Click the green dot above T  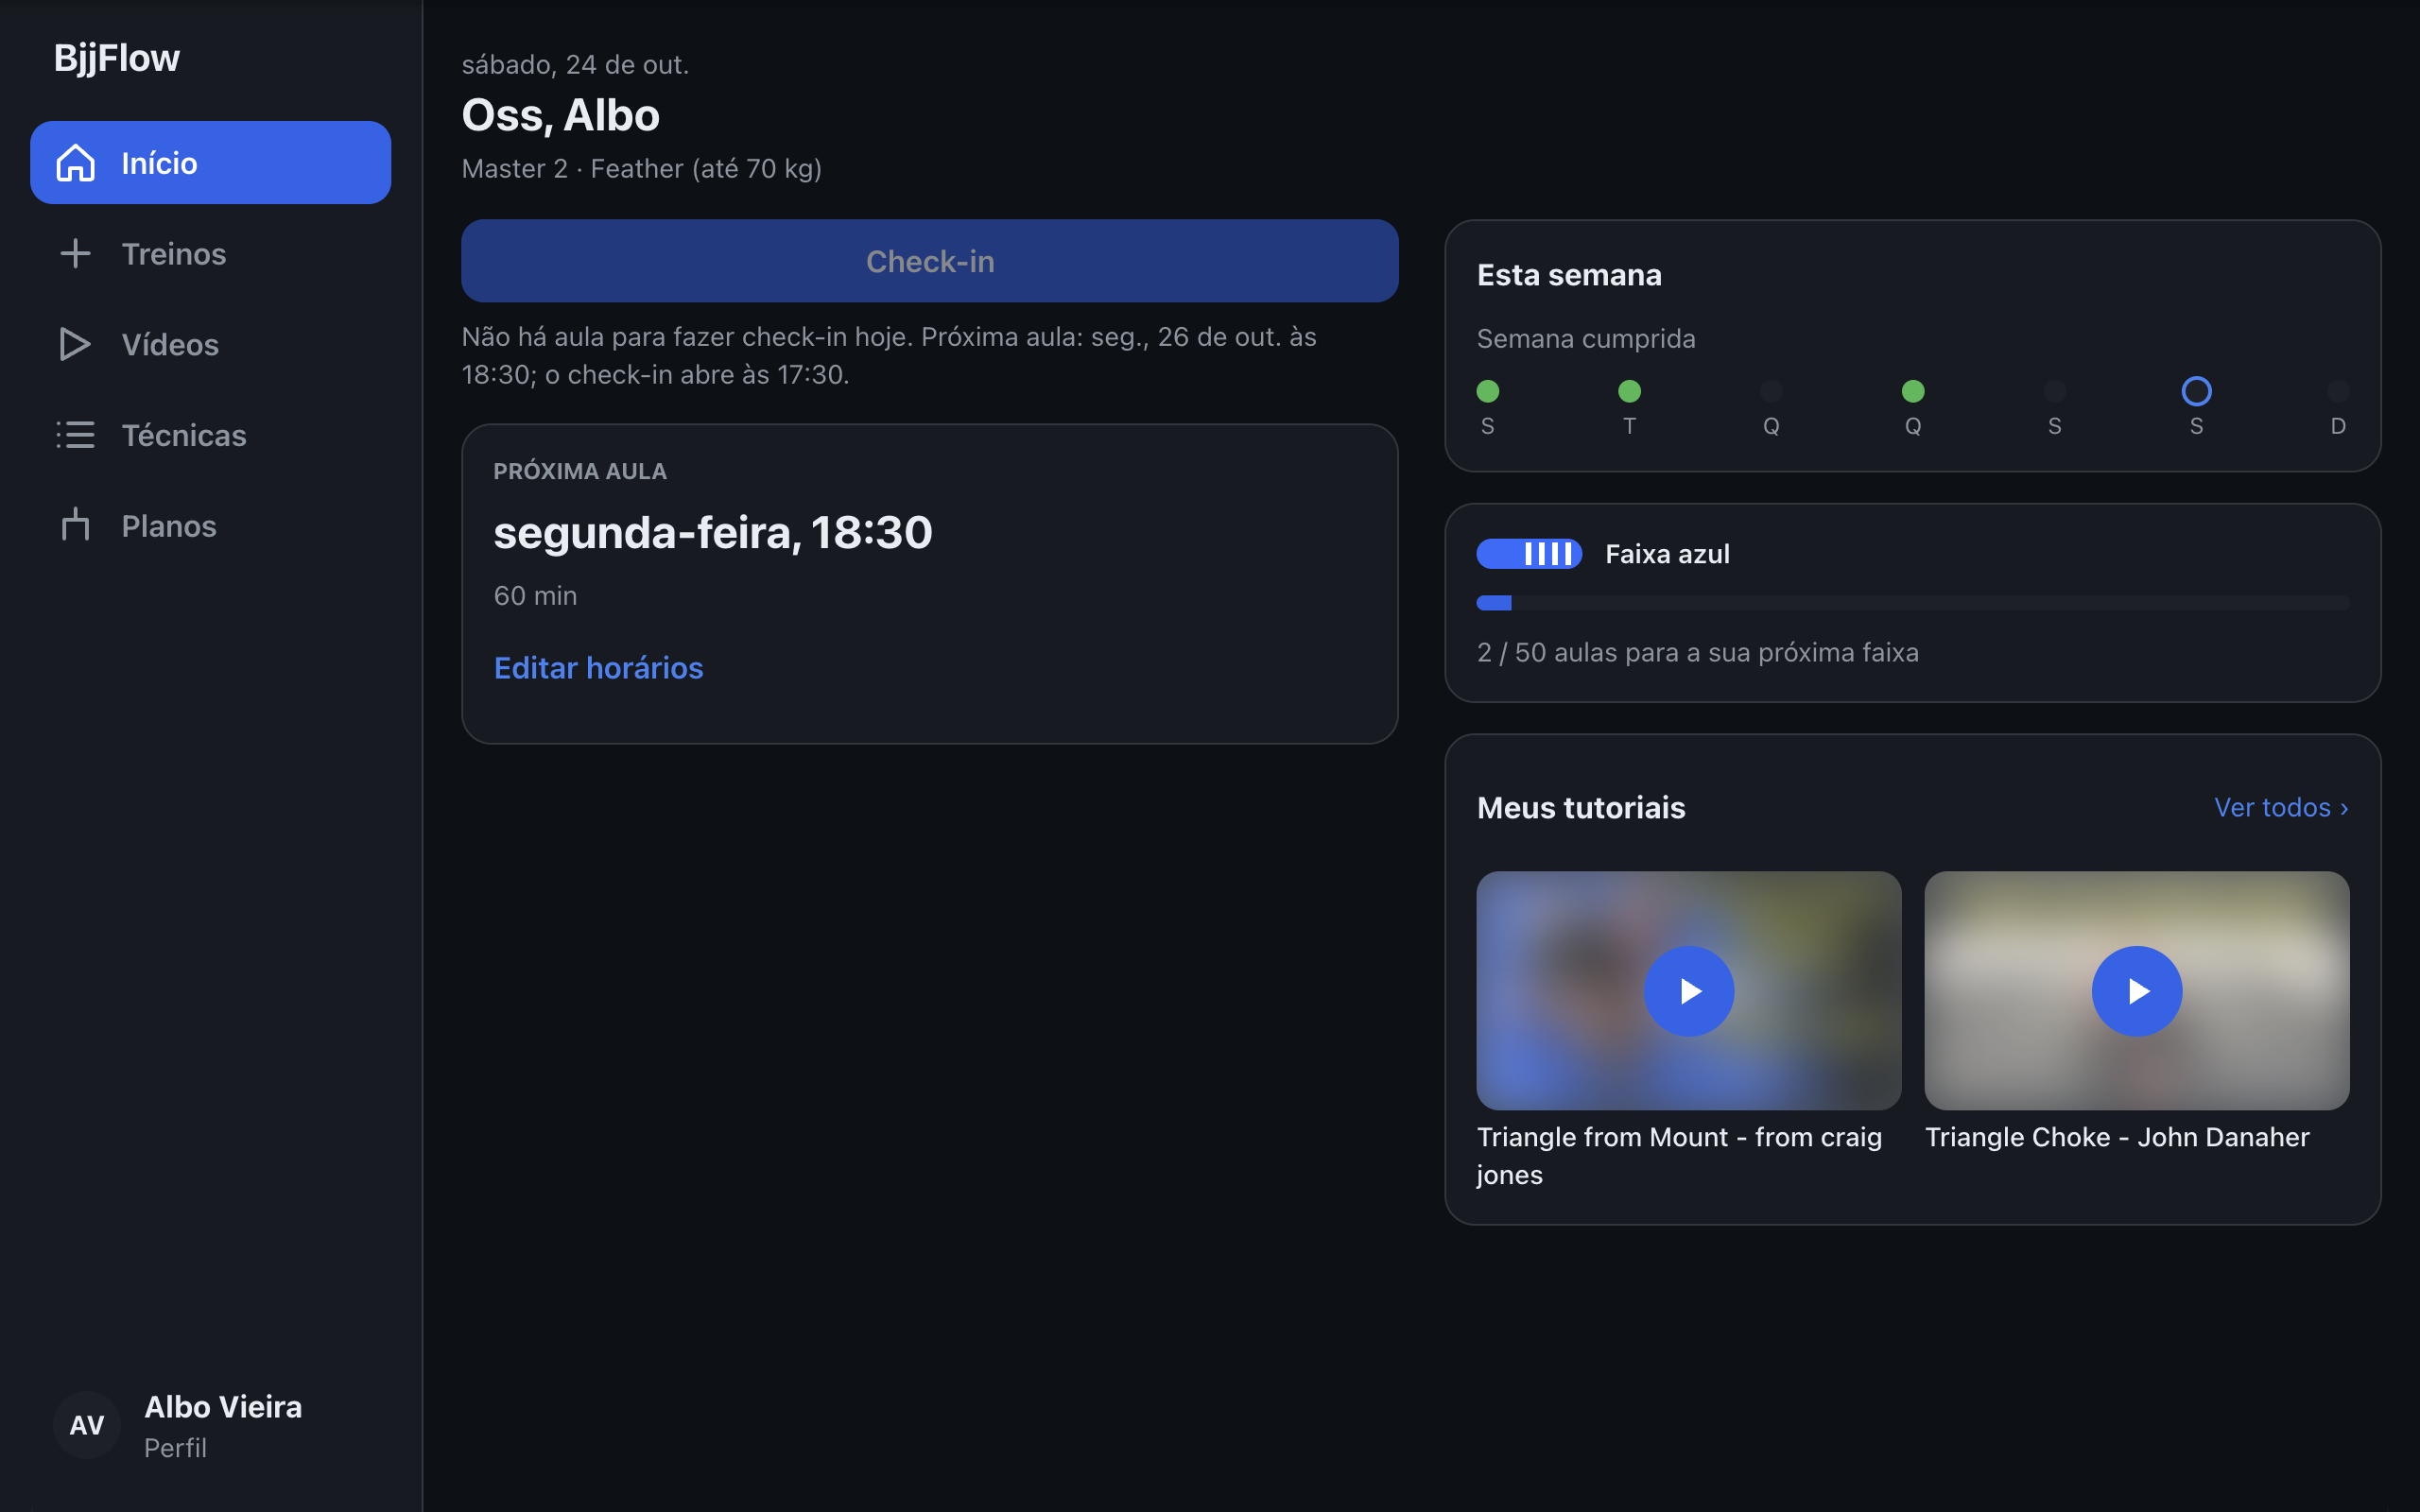(1629, 391)
